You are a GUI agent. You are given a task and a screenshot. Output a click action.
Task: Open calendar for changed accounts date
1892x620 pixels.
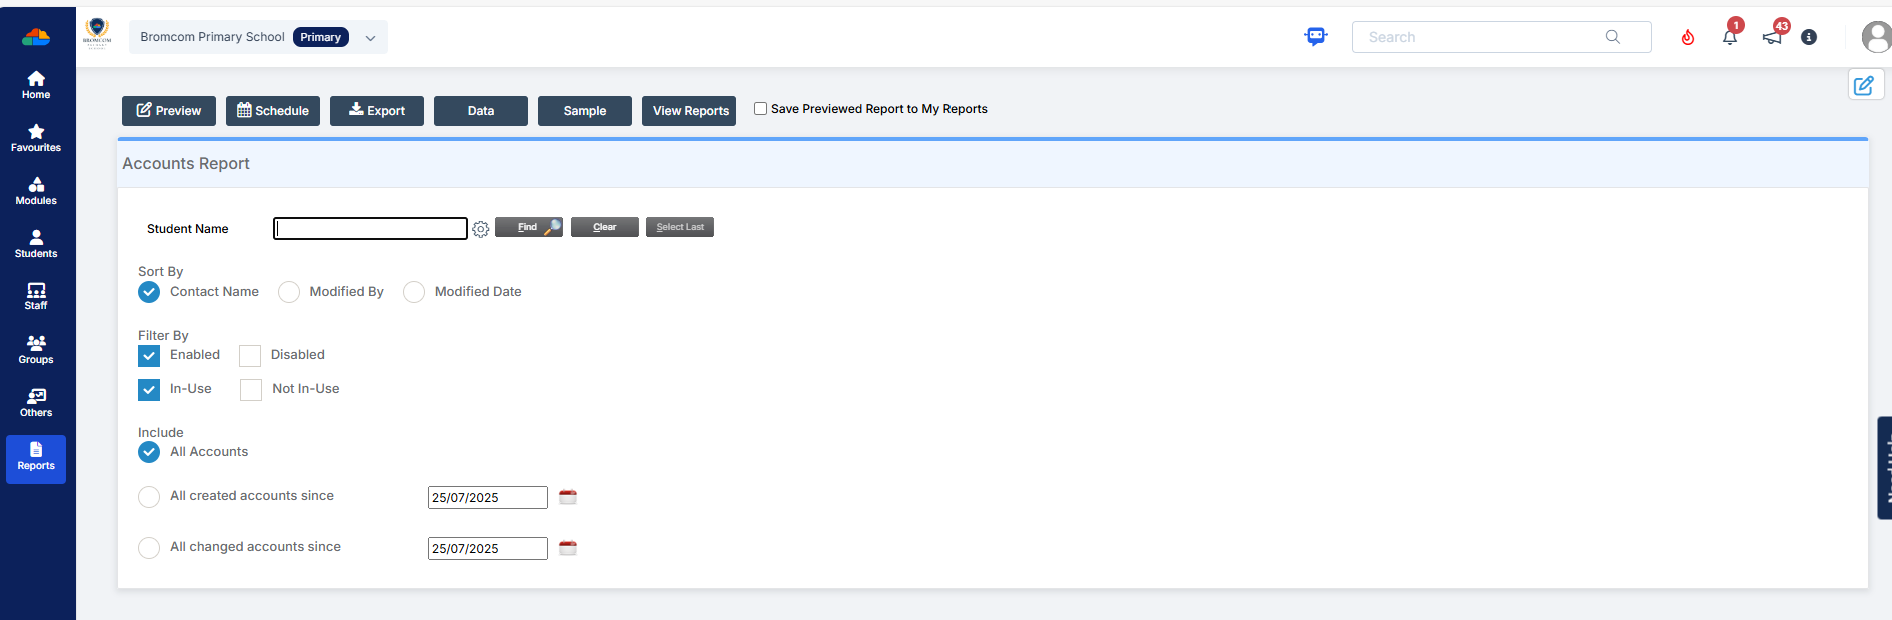pos(568,548)
